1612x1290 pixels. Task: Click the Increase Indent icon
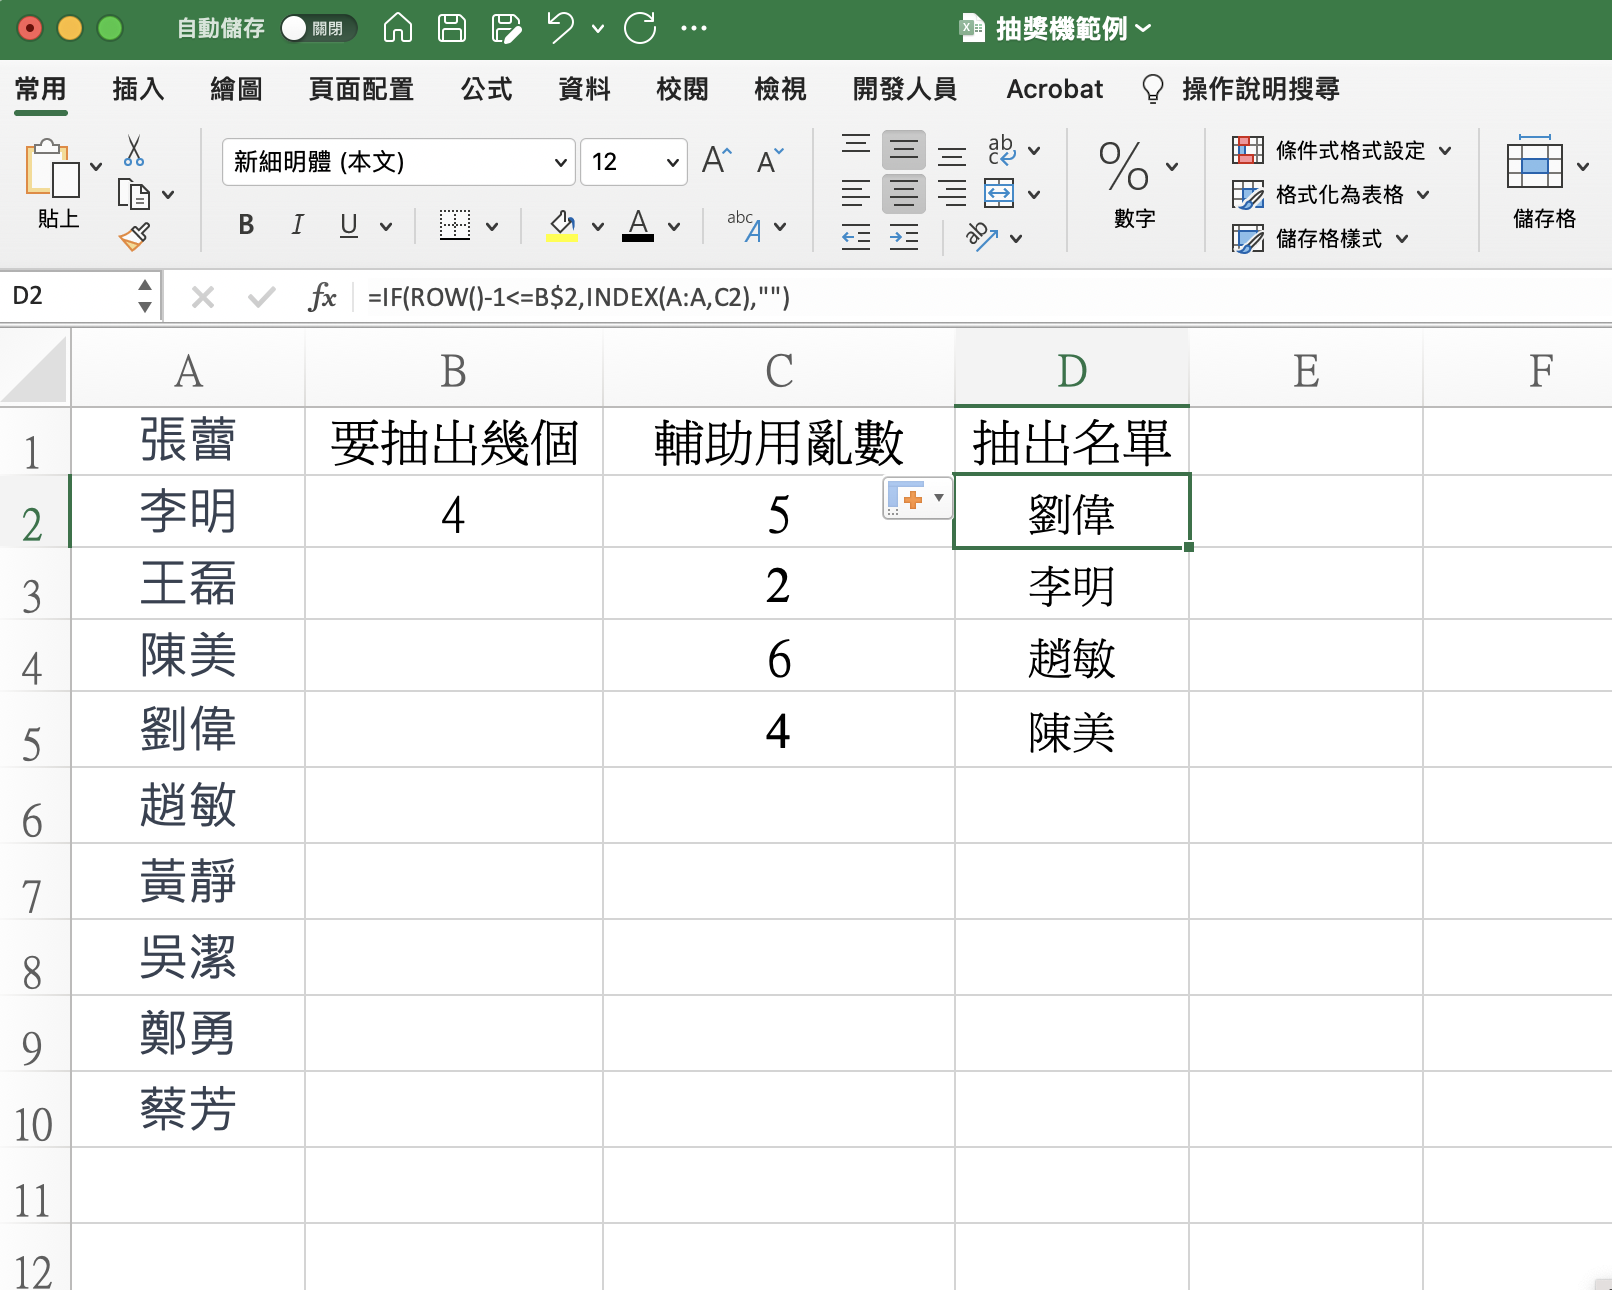(904, 238)
